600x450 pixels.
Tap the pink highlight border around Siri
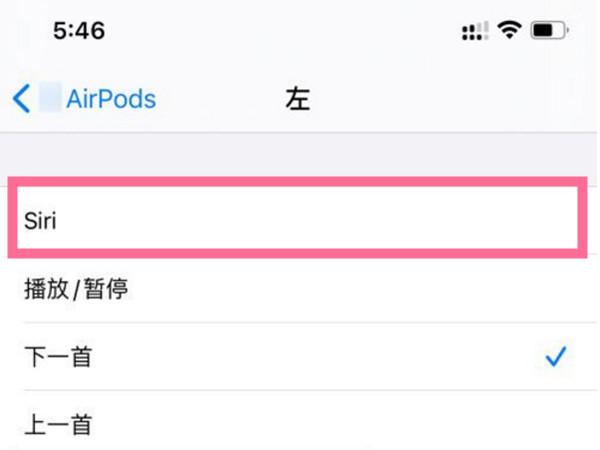coord(300,182)
